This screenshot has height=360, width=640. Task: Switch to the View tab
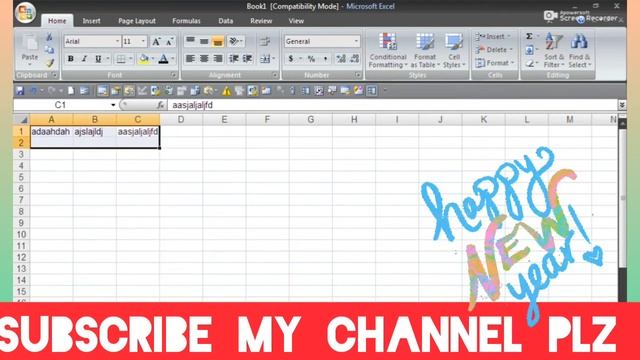[296, 21]
